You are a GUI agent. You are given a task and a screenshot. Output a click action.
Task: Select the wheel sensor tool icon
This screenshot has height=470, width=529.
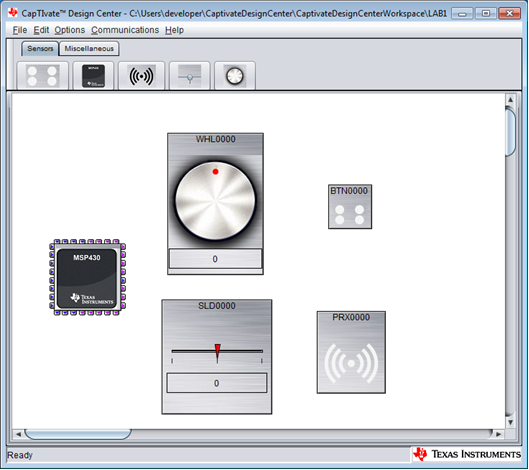pos(235,76)
